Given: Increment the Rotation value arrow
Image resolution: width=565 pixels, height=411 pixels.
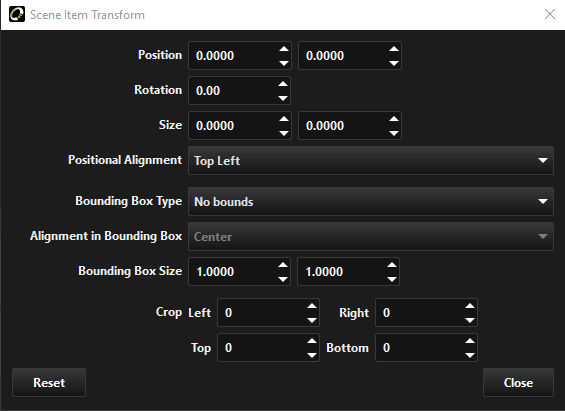Looking at the screenshot, I should pyautogui.click(x=283, y=84).
